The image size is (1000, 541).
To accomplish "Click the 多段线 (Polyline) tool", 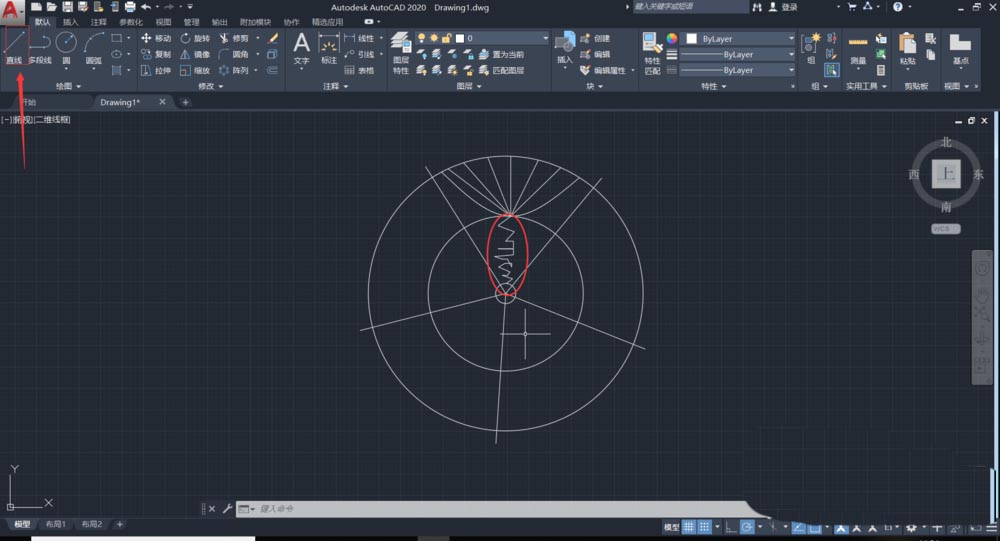I will point(40,47).
